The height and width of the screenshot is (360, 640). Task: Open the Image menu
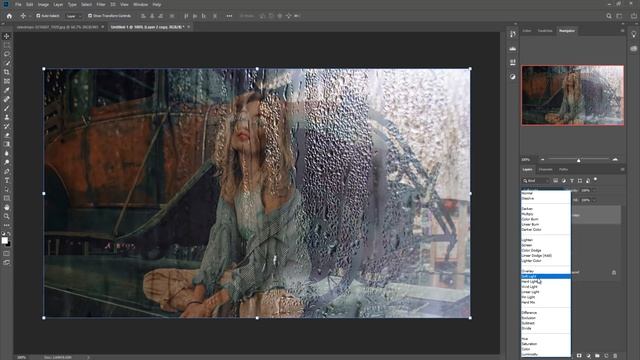pyautogui.click(x=43, y=4)
